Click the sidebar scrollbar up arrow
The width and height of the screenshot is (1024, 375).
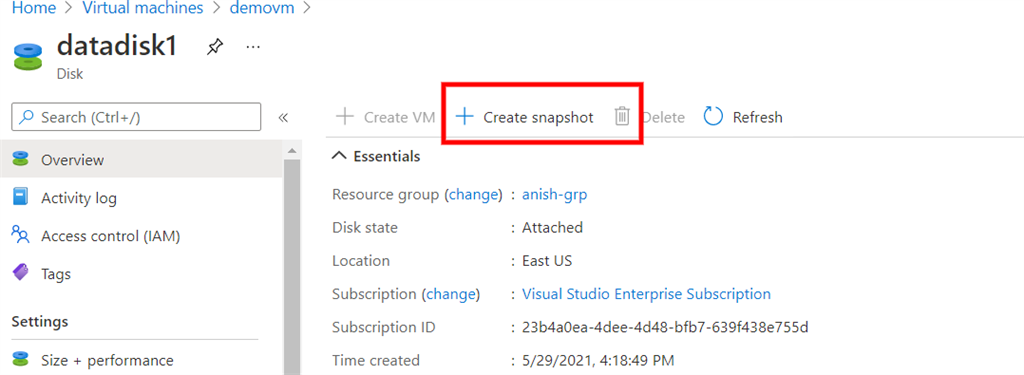point(291,151)
